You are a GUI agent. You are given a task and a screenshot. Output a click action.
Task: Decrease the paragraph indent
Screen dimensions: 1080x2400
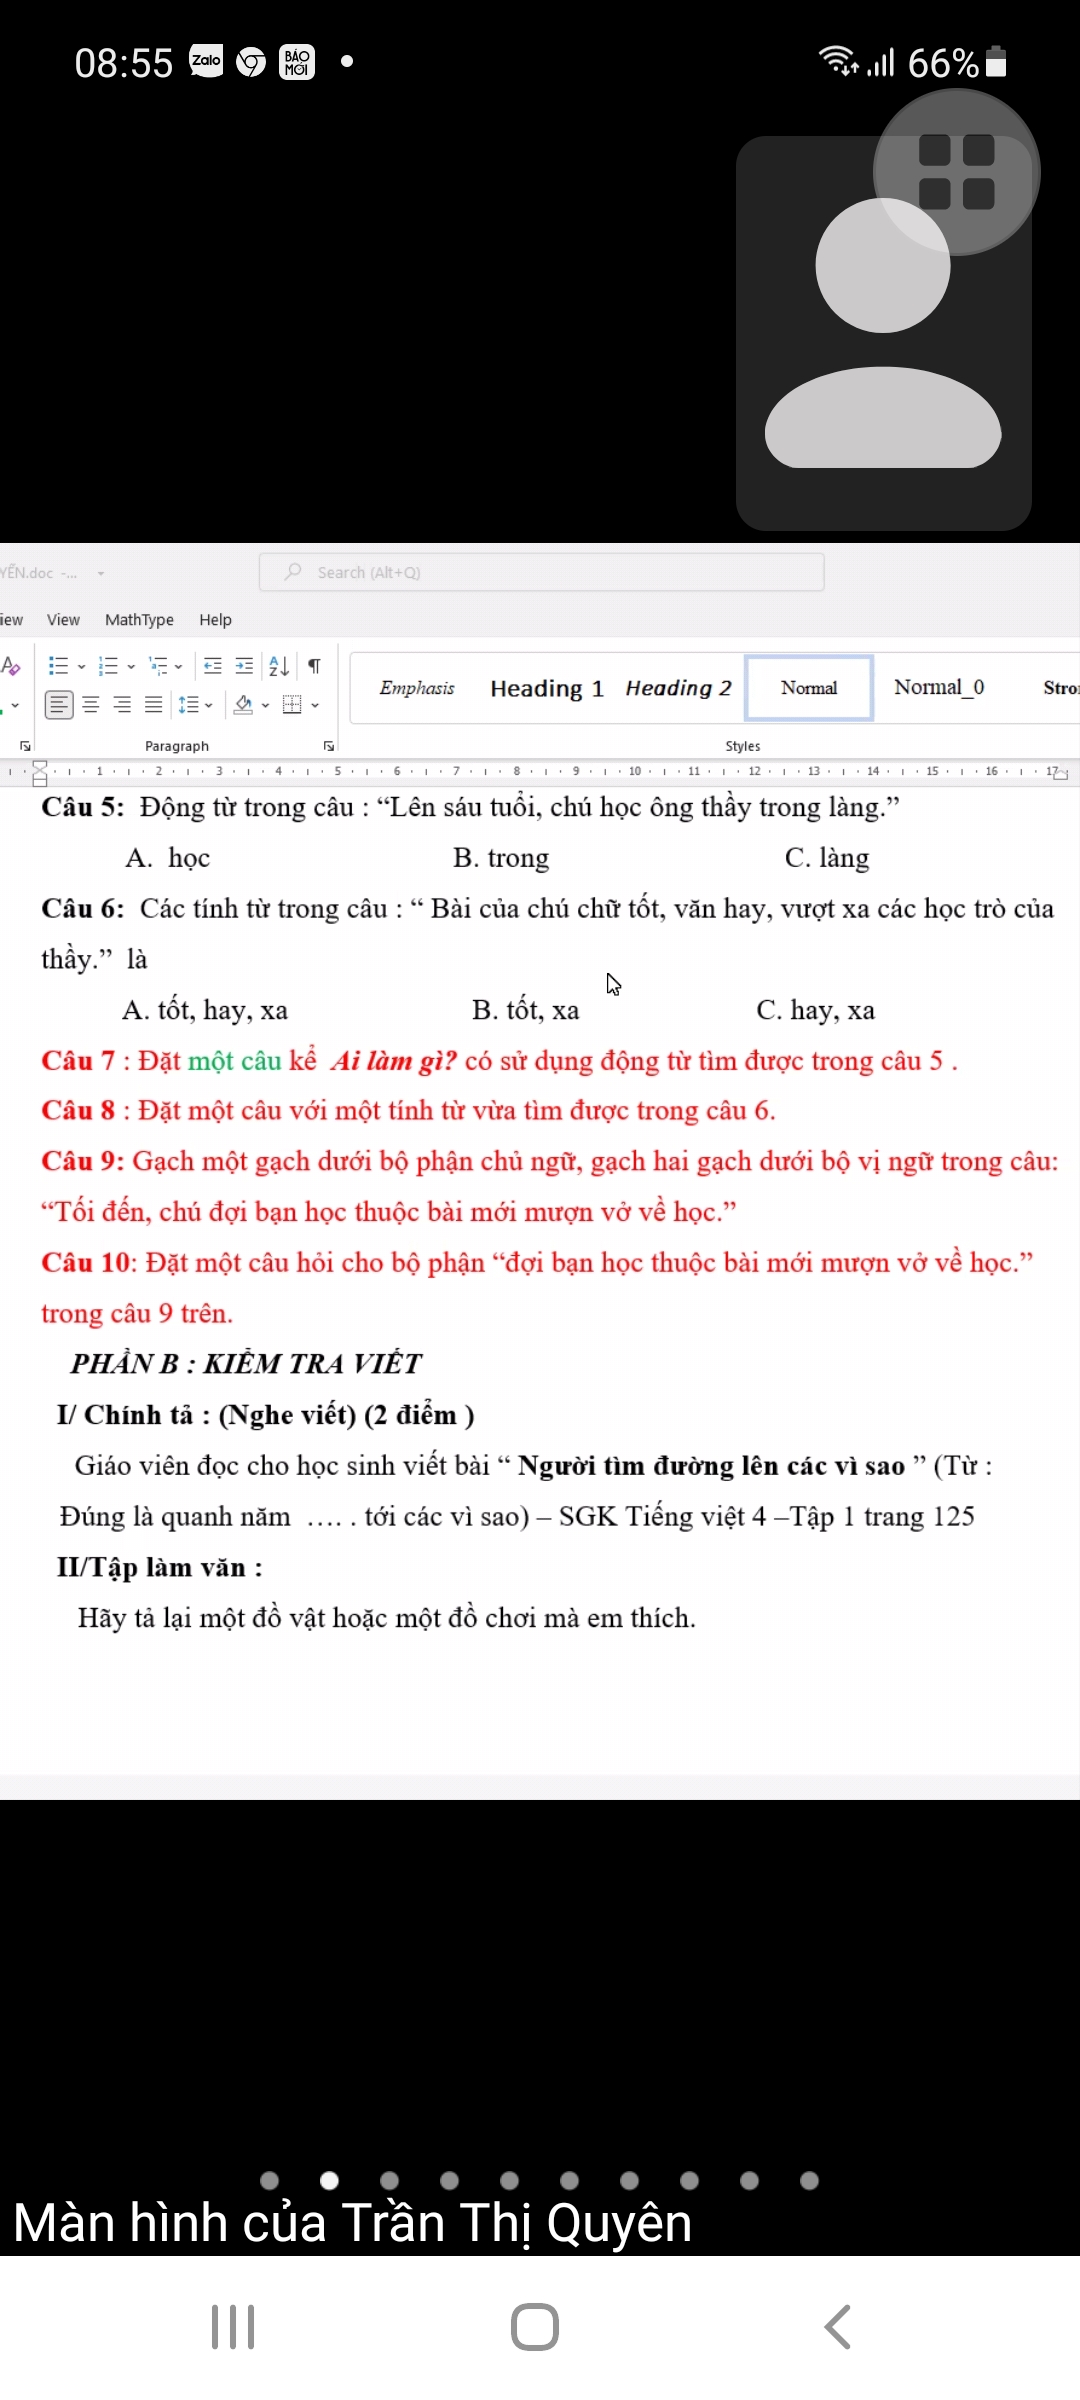[x=213, y=666]
